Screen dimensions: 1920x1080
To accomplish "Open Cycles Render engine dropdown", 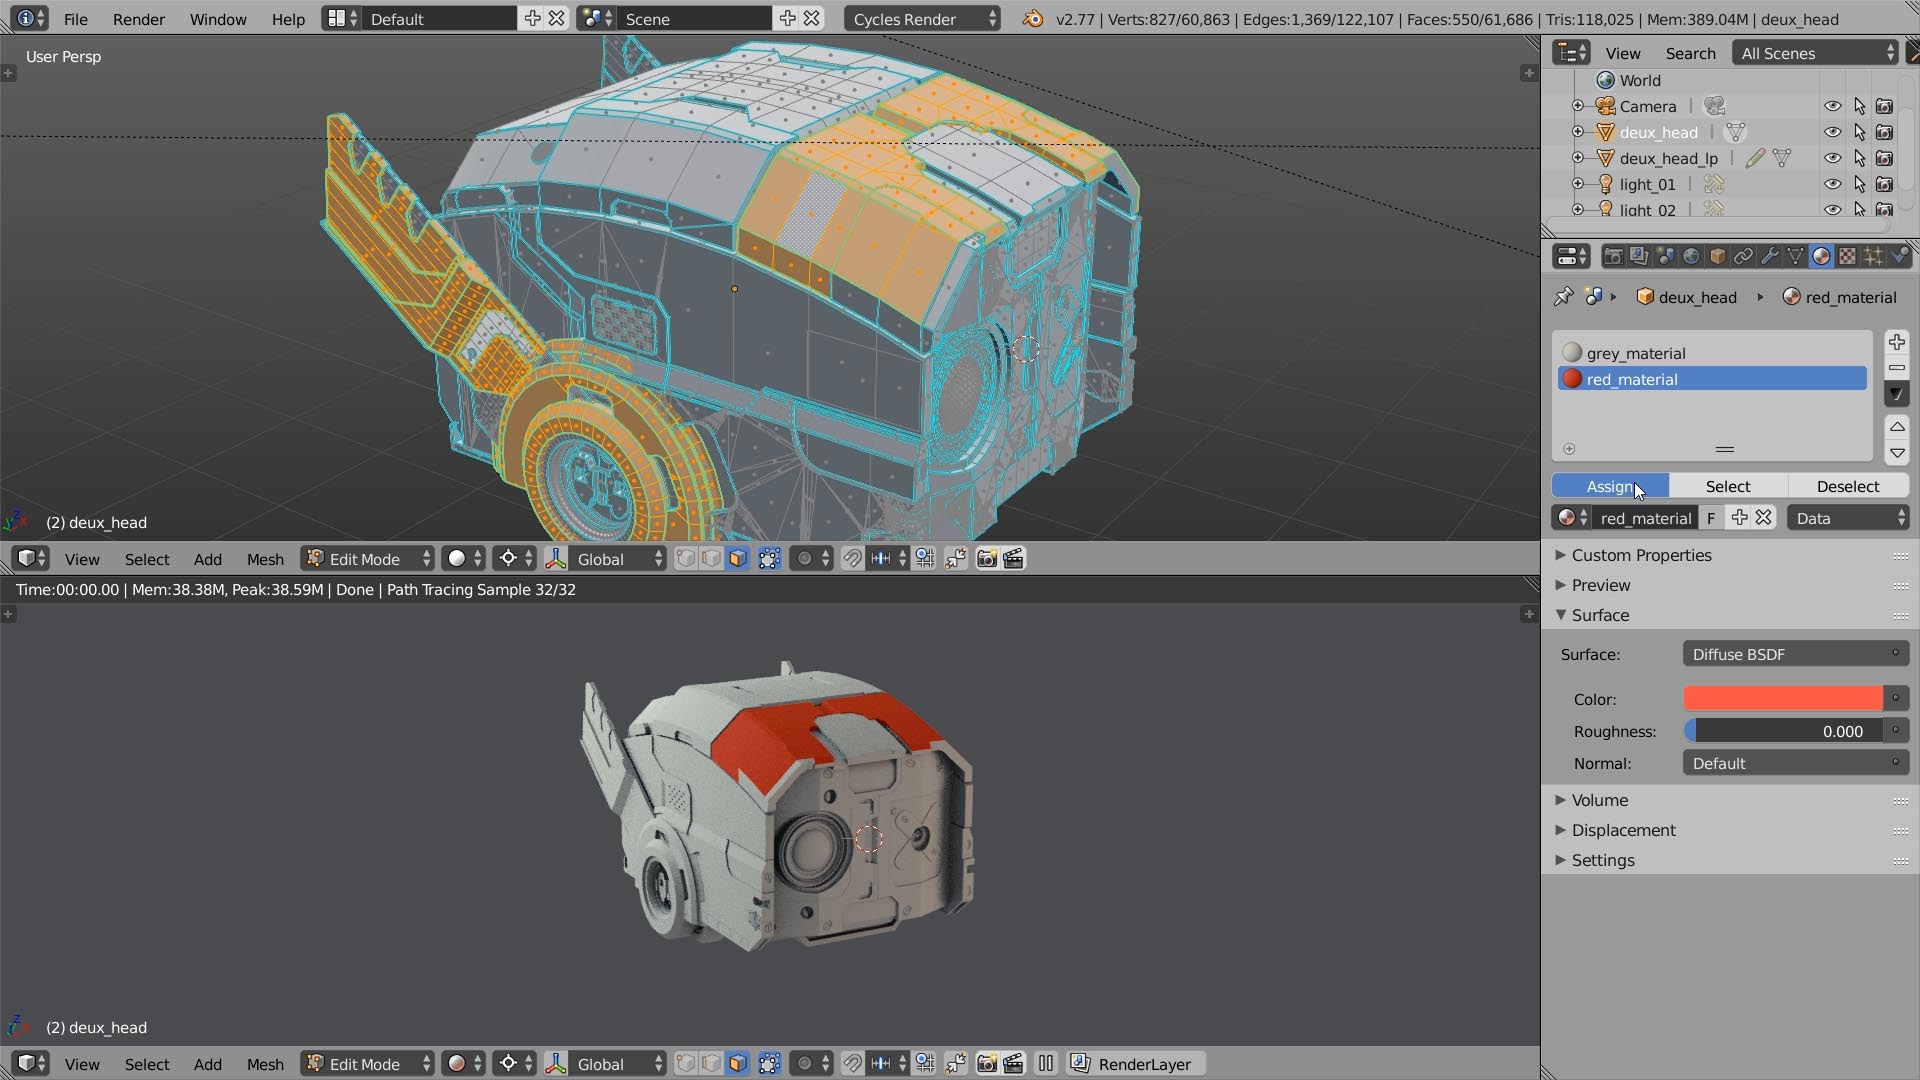I will [x=921, y=19].
